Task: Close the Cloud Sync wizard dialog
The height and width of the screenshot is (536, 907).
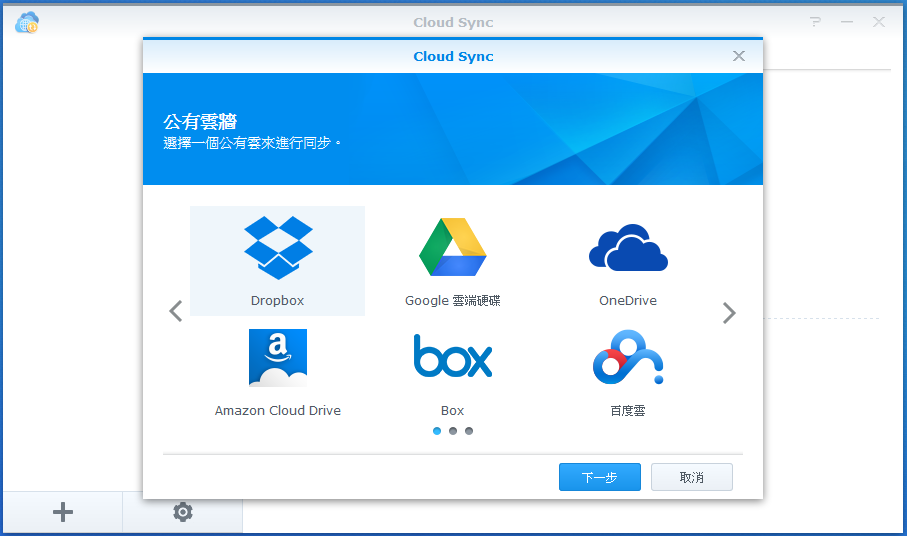Action: click(739, 56)
